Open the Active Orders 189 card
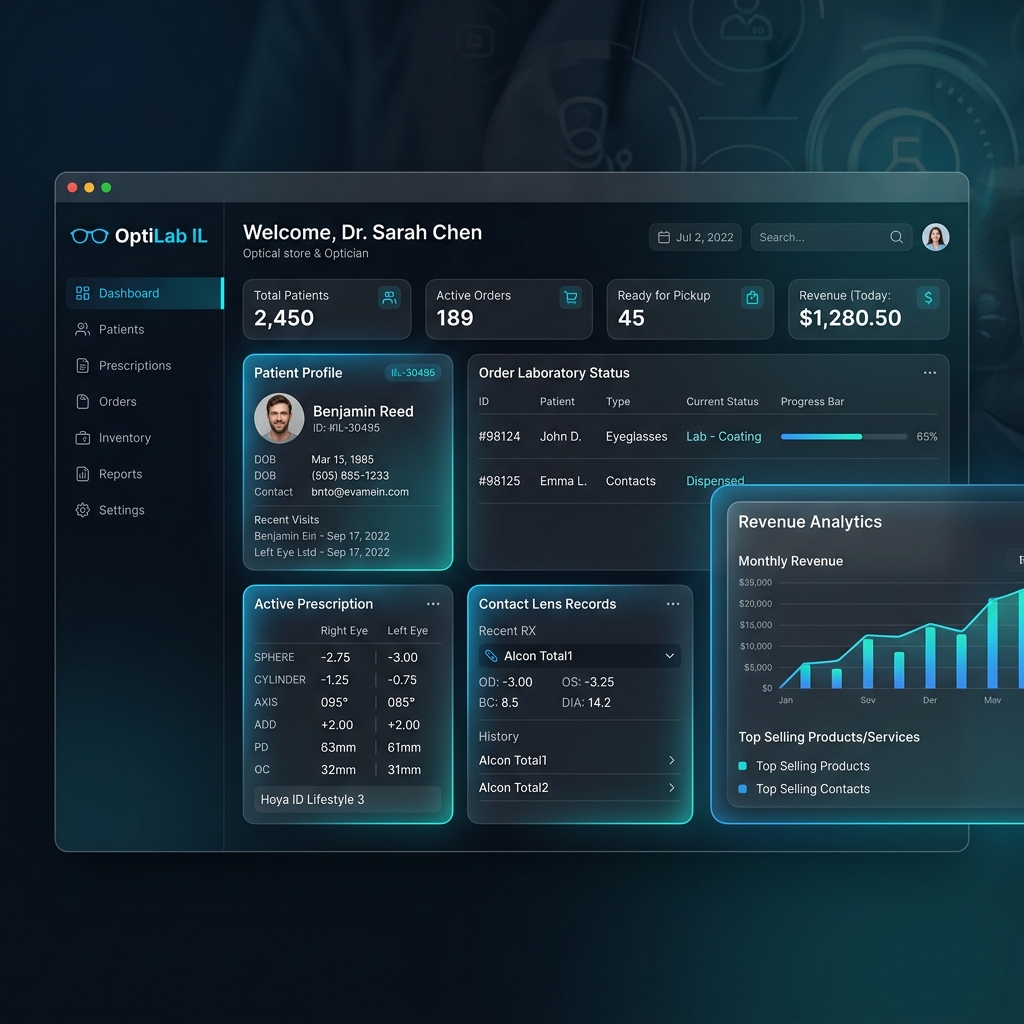1024x1024 pixels. [509, 310]
